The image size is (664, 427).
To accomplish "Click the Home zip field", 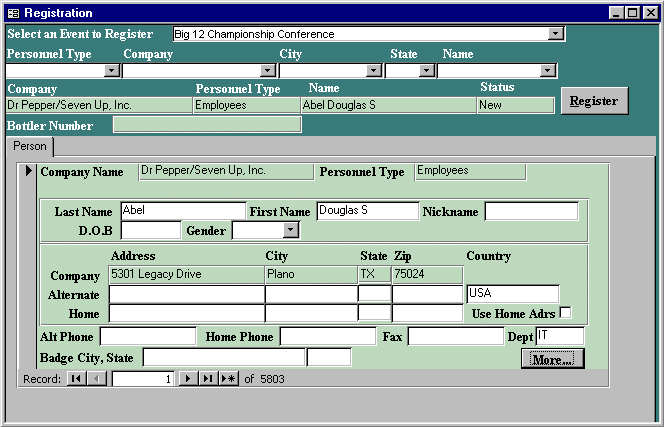I will 427,313.
